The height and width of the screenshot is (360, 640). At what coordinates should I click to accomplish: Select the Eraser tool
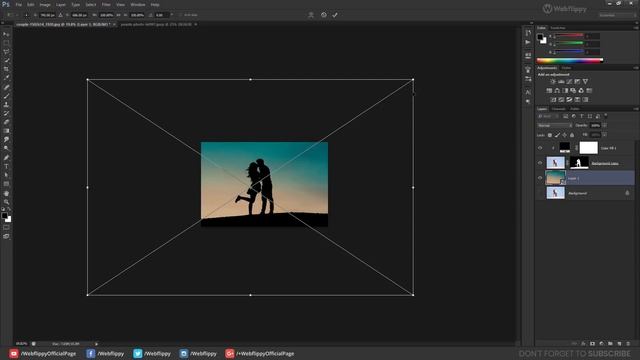[6, 122]
